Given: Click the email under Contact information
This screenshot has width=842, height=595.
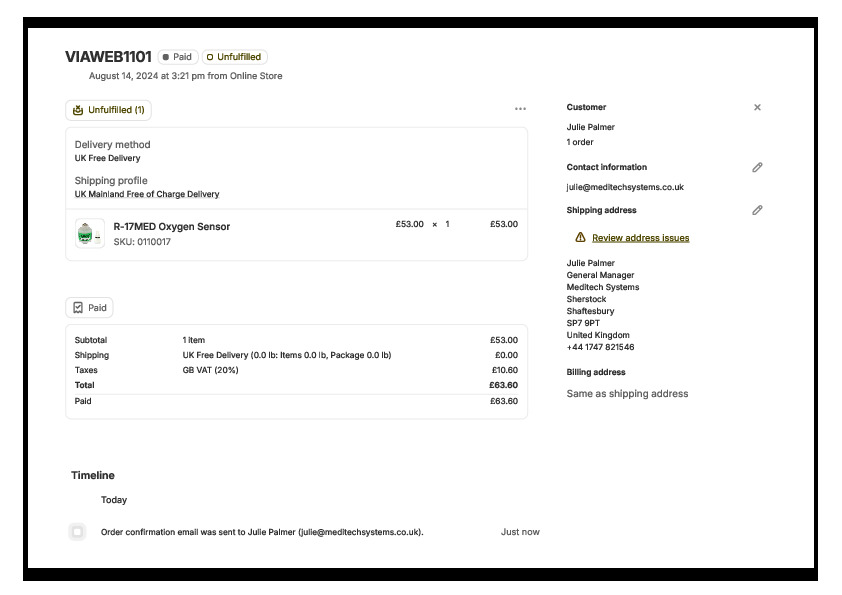Looking at the screenshot, I should point(625,187).
